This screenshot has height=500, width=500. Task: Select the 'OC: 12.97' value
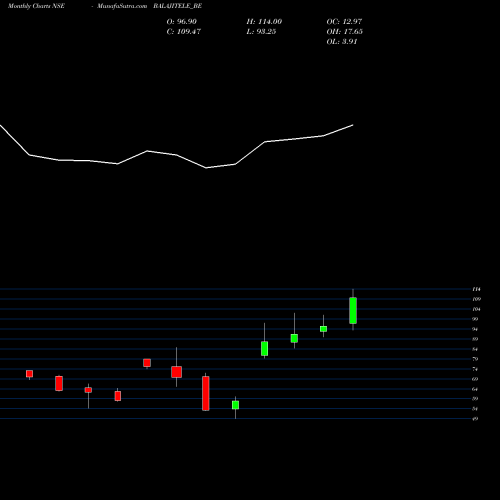click(x=344, y=22)
